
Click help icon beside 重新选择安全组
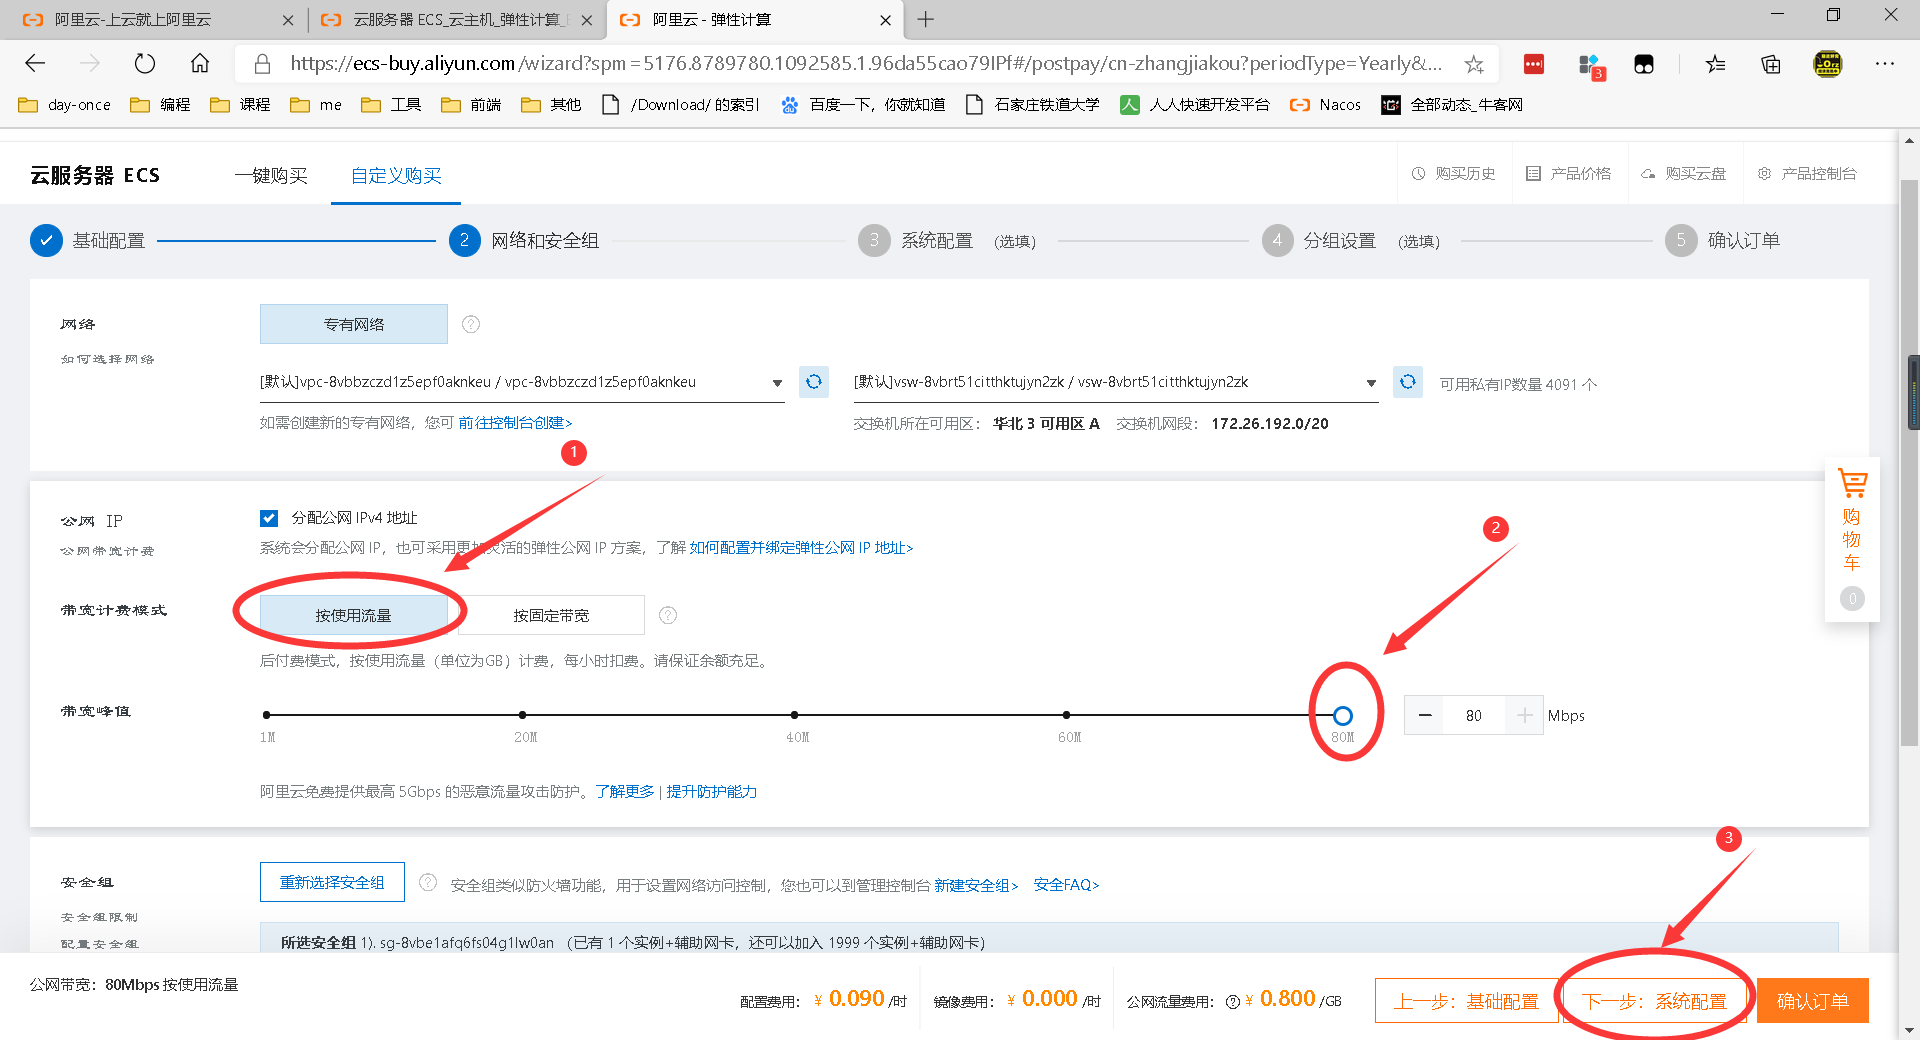point(428,882)
